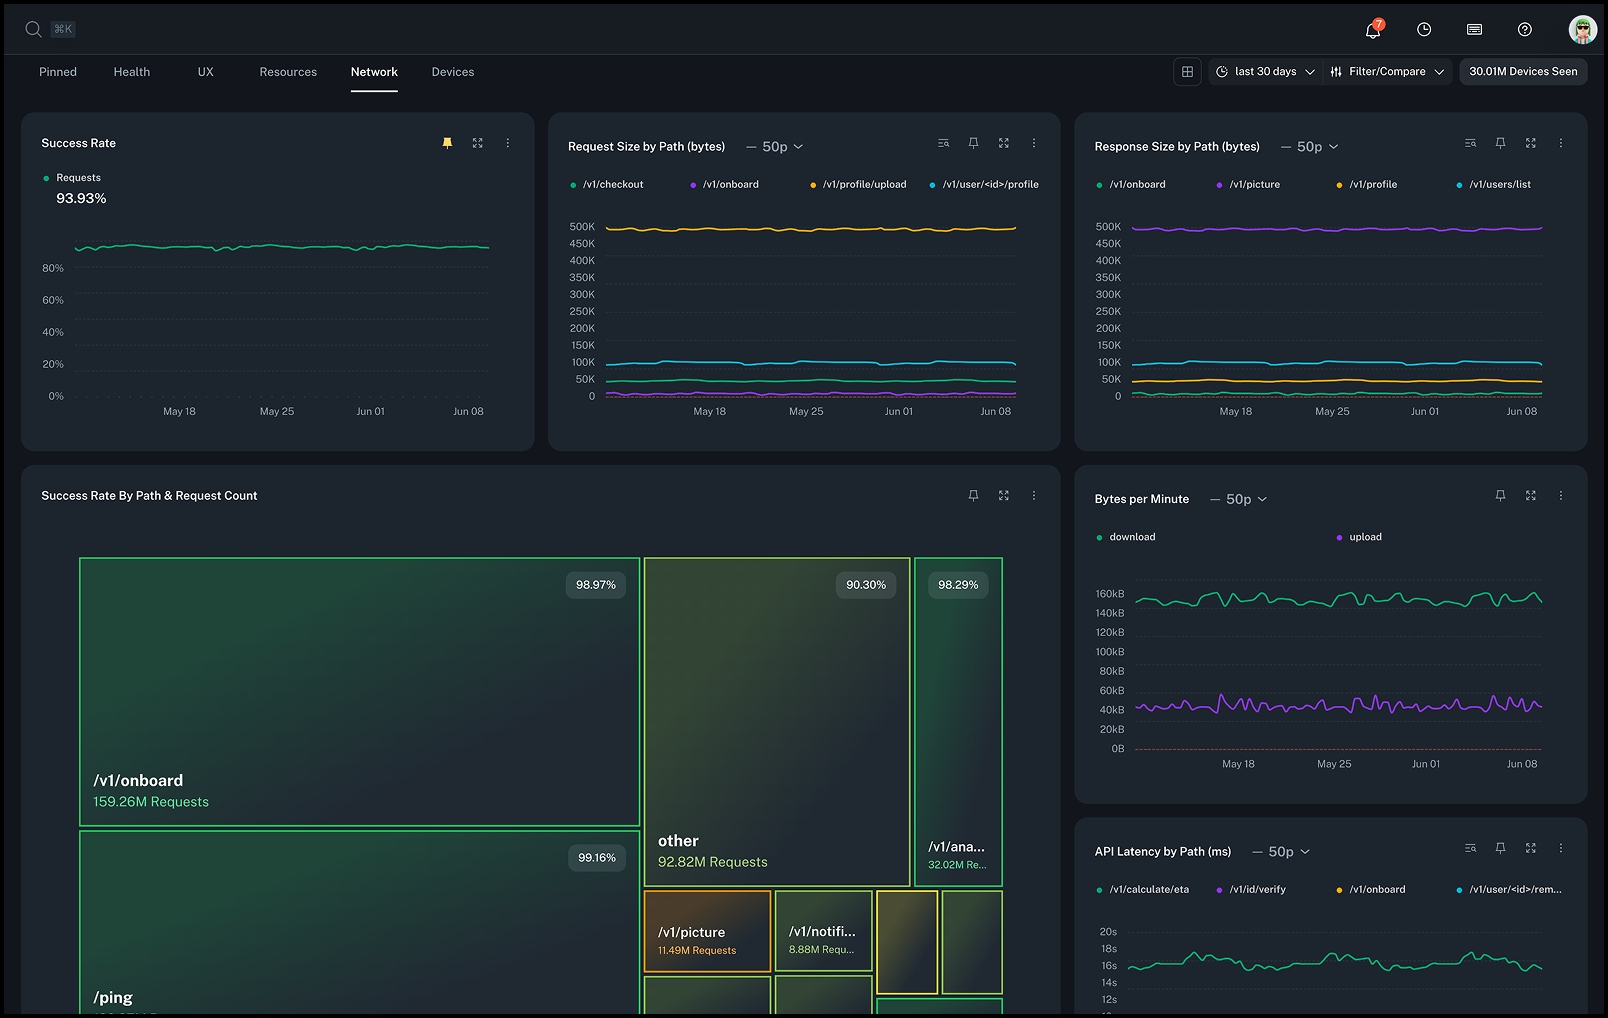Unpin the Success Rate chart
This screenshot has width=1608, height=1018.
tap(447, 143)
